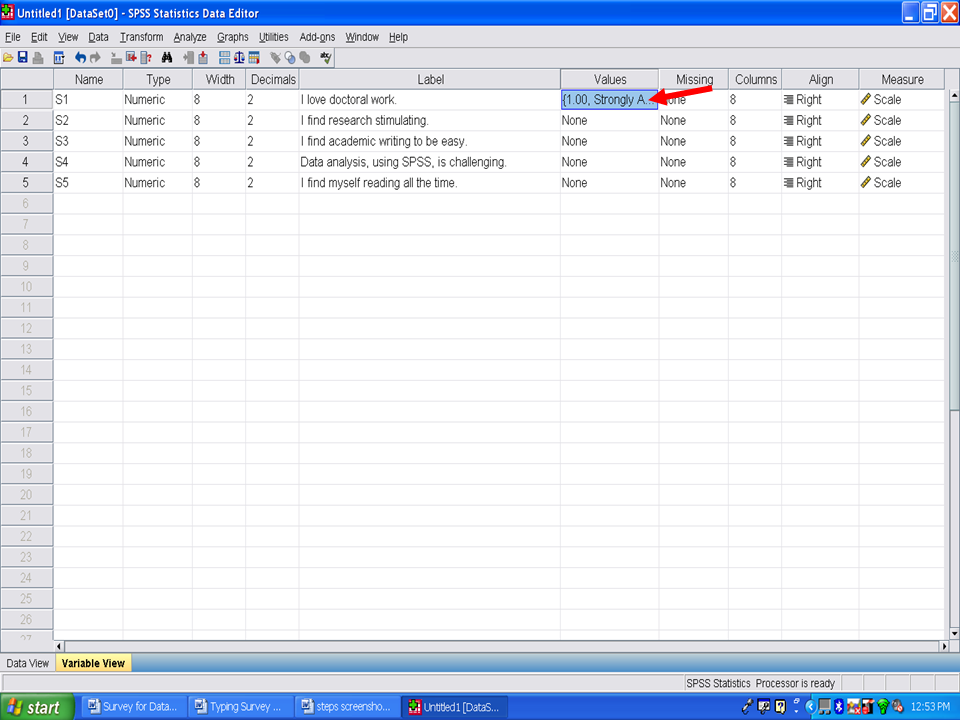The image size is (960, 720).
Task: Click the Type cell for S4
Action: [x=157, y=162]
